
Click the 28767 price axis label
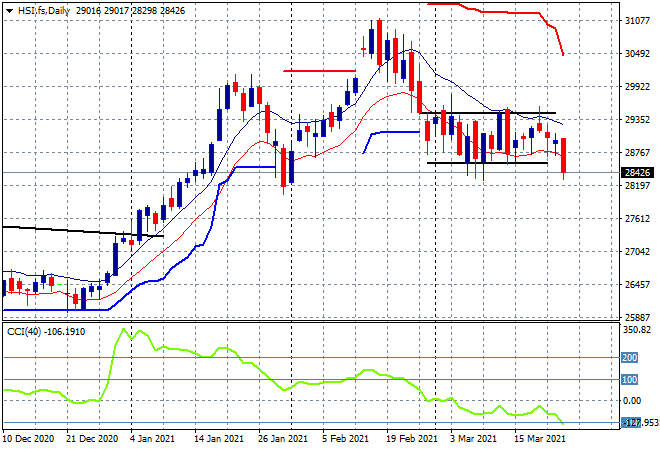[637, 152]
